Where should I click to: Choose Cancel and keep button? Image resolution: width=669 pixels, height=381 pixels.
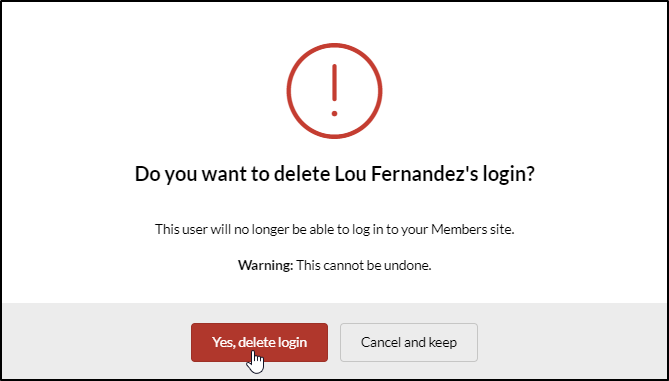pos(409,342)
